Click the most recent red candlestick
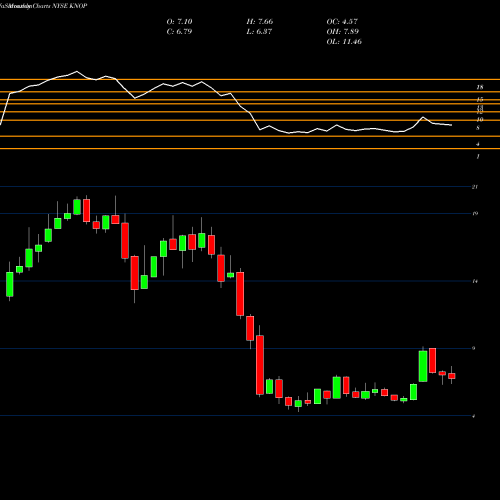This screenshot has width=500, height=500. coord(452,376)
